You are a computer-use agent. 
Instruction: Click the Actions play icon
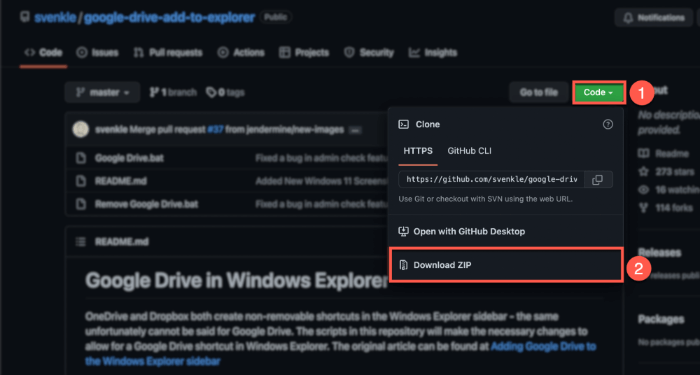point(223,53)
